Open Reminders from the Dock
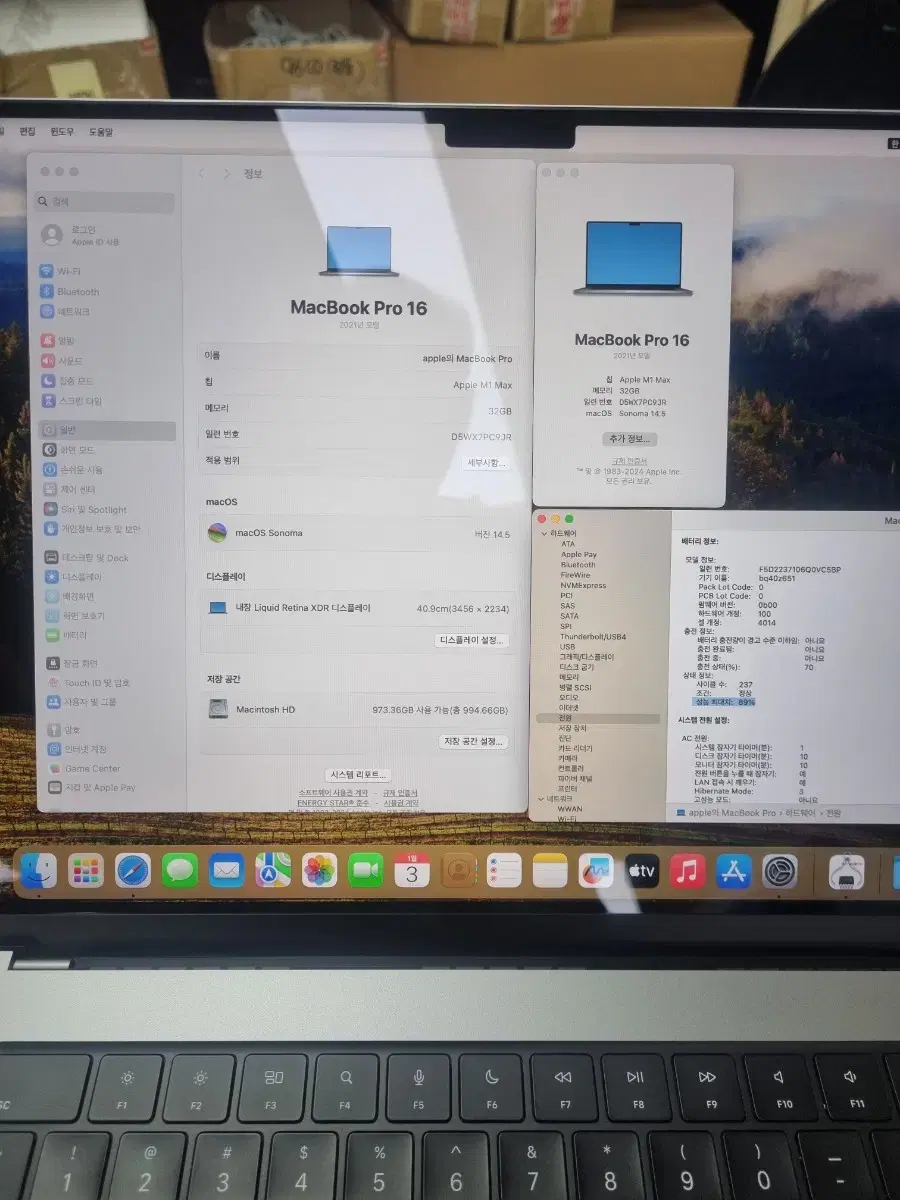Image resolution: width=900 pixels, height=1200 pixels. pyautogui.click(x=504, y=871)
